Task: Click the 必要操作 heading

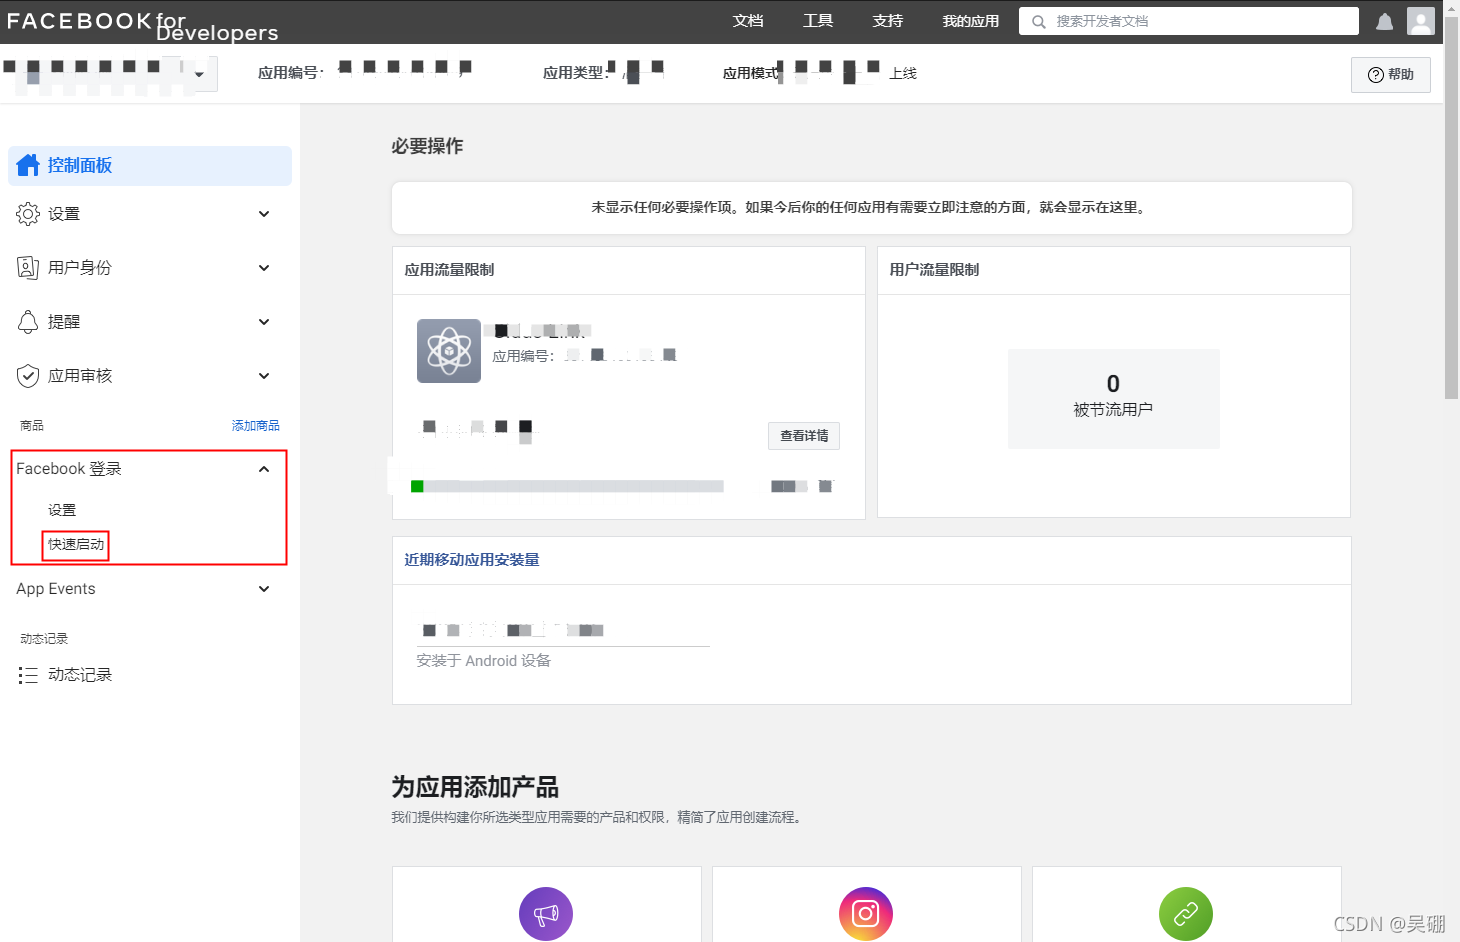Action: coord(427,146)
